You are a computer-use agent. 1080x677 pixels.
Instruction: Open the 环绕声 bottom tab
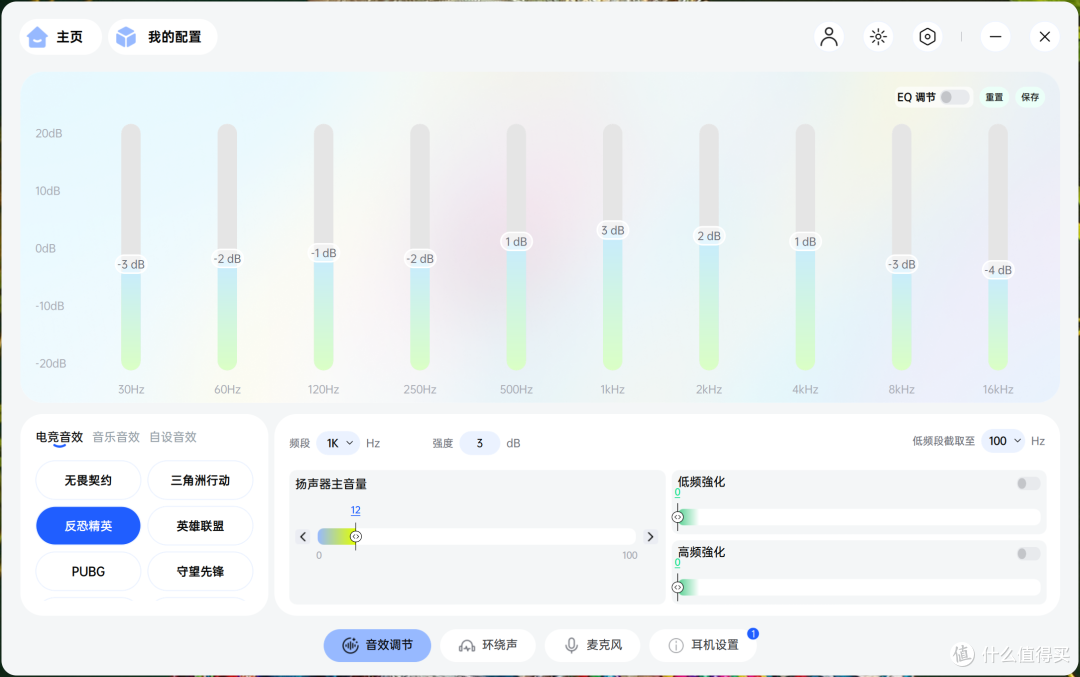(488, 645)
